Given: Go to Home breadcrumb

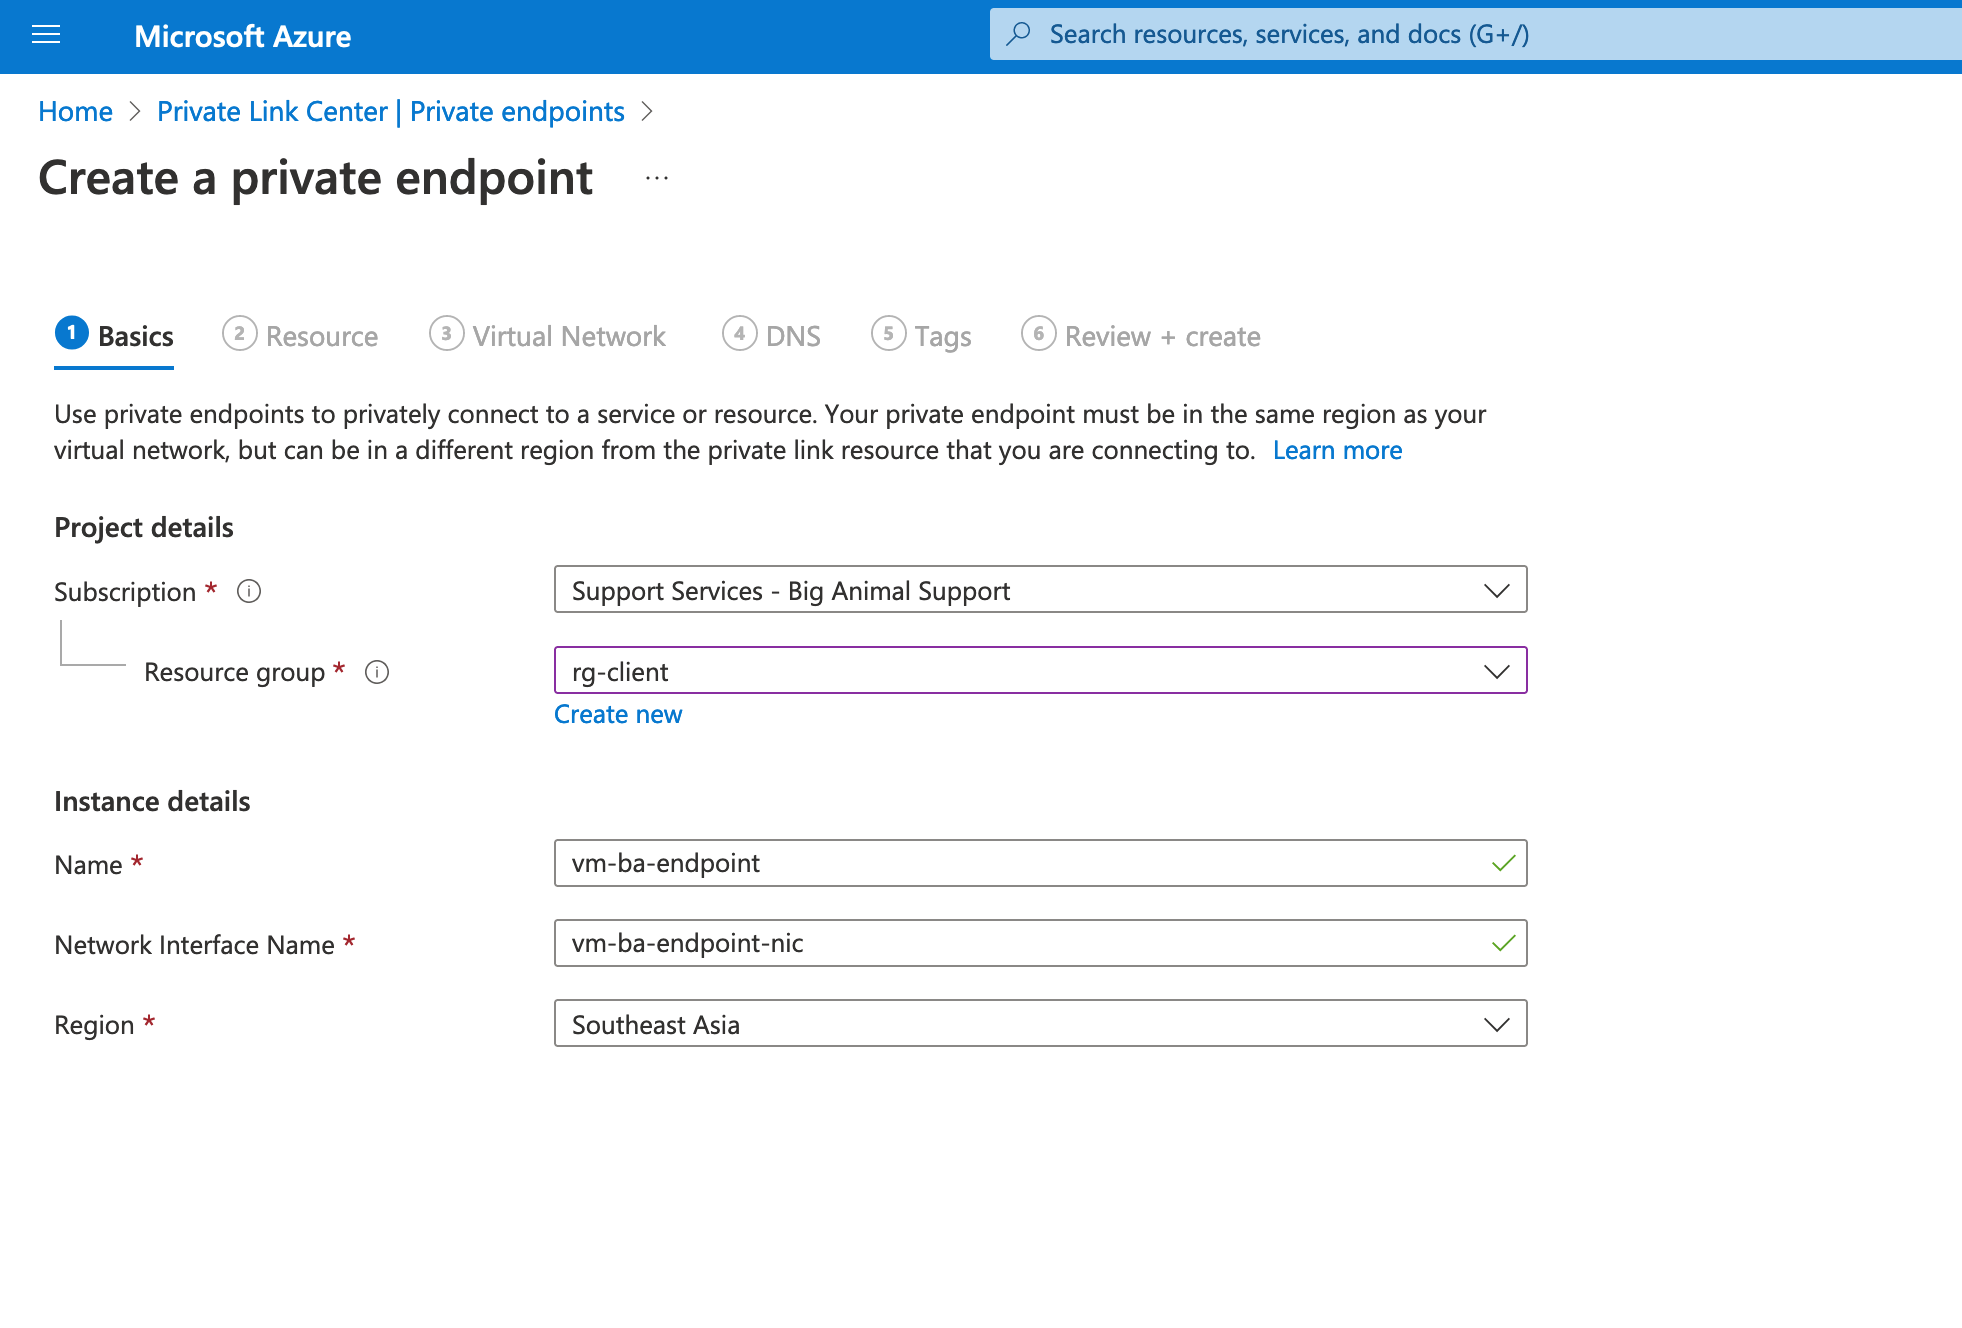Looking at the screenshot, I should [75, 111].
